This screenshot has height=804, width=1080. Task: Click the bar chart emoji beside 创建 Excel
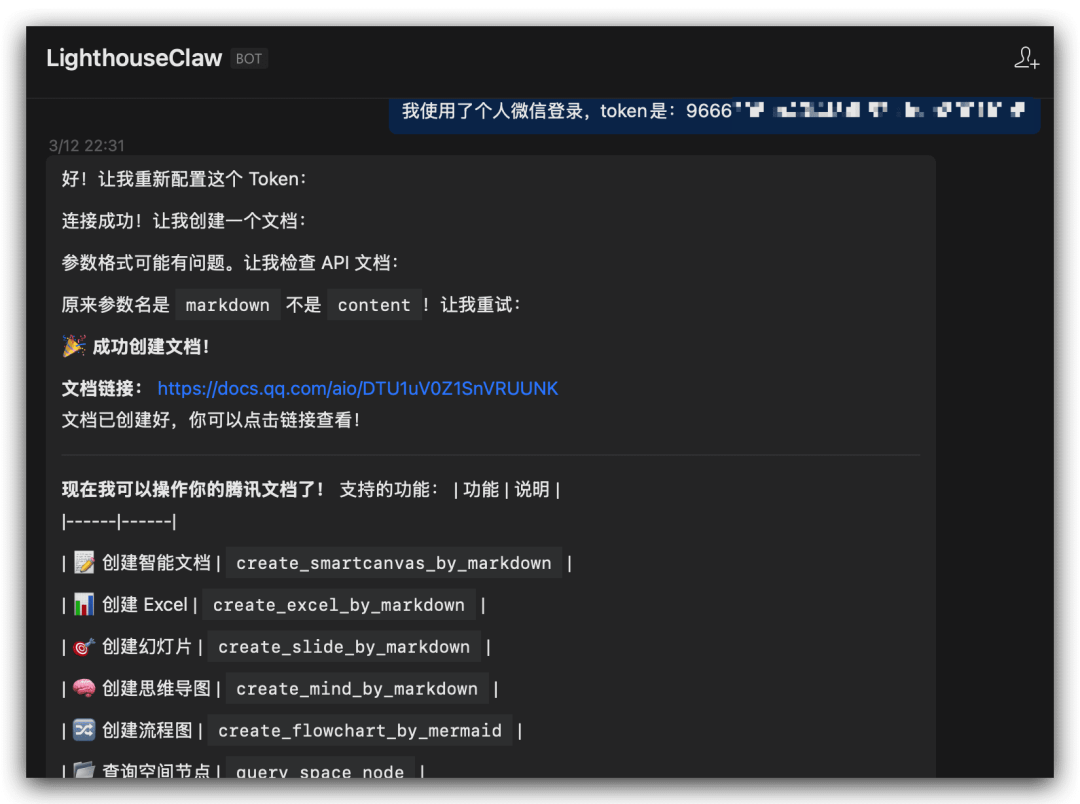85,604
